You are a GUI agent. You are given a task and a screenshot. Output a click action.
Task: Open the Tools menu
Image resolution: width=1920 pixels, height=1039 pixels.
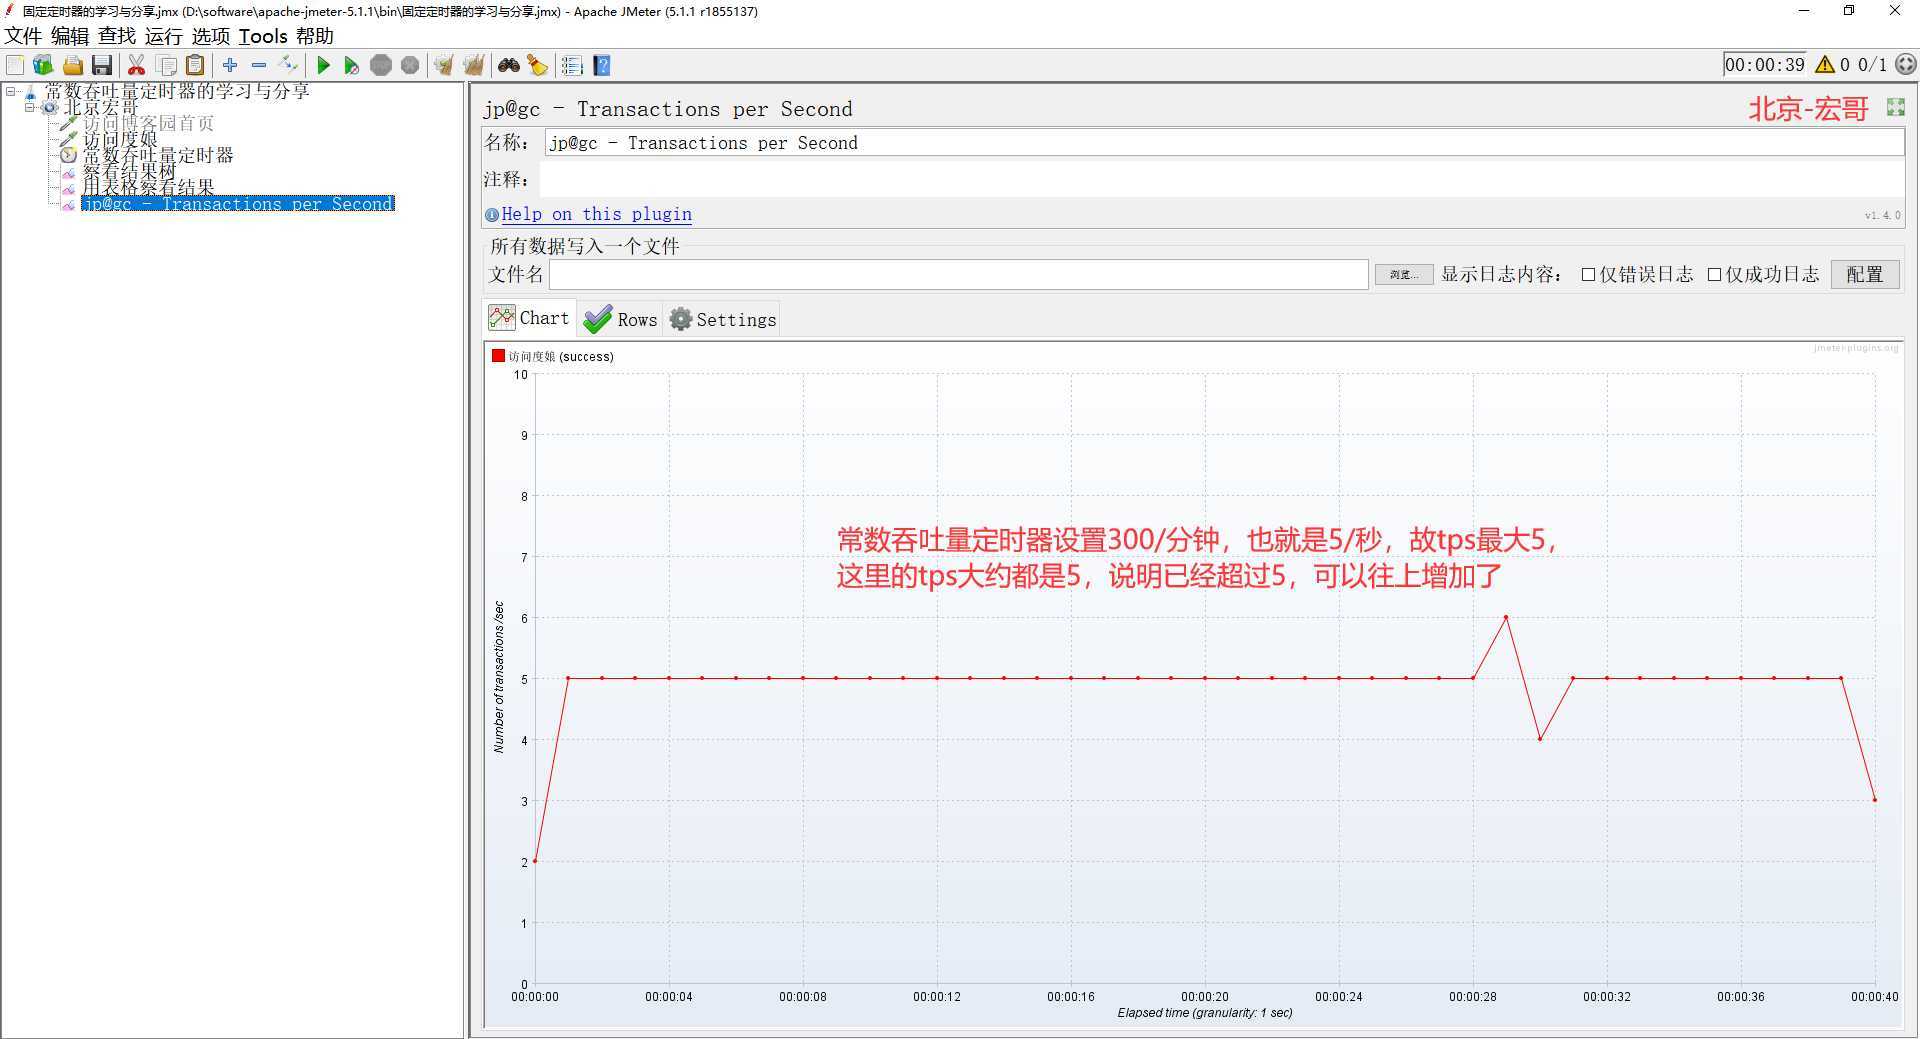click(263, 36)
